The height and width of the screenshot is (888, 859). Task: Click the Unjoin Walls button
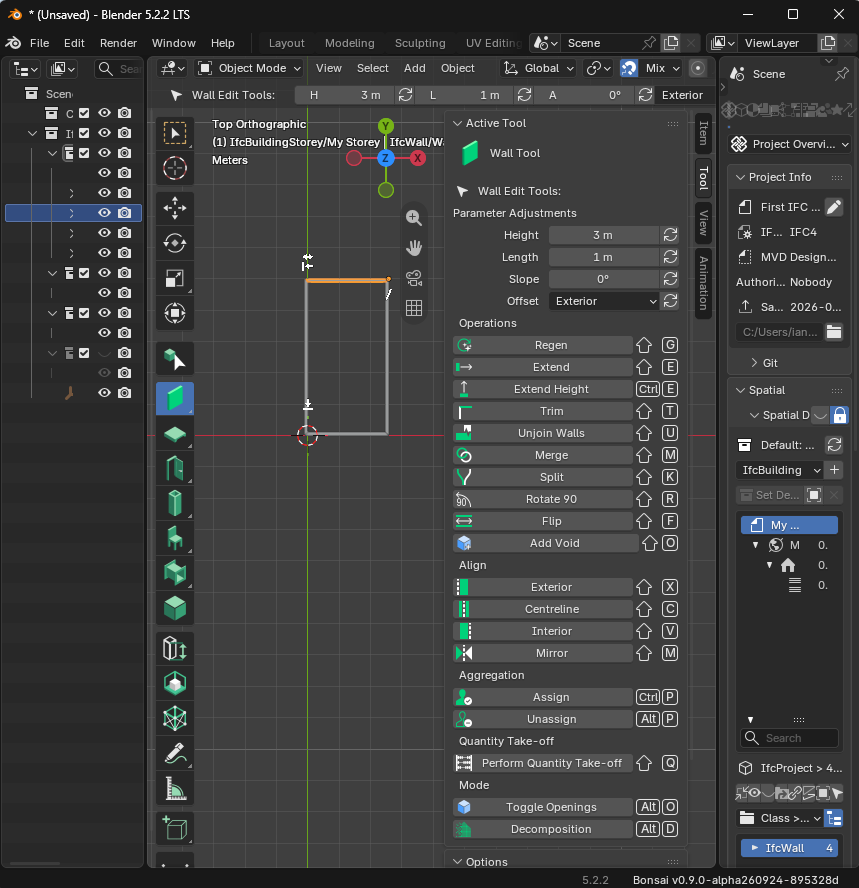[543, 433]
